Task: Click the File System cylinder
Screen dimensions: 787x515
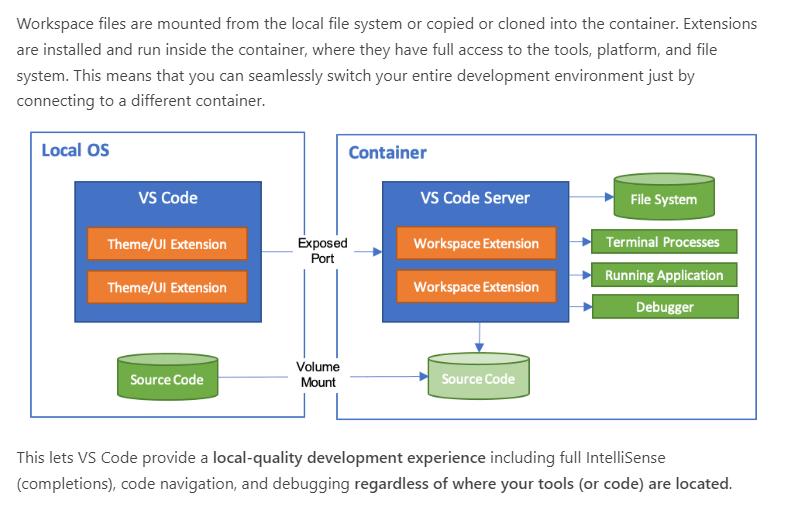Action: pyautogui.click(x=664, y=197)
